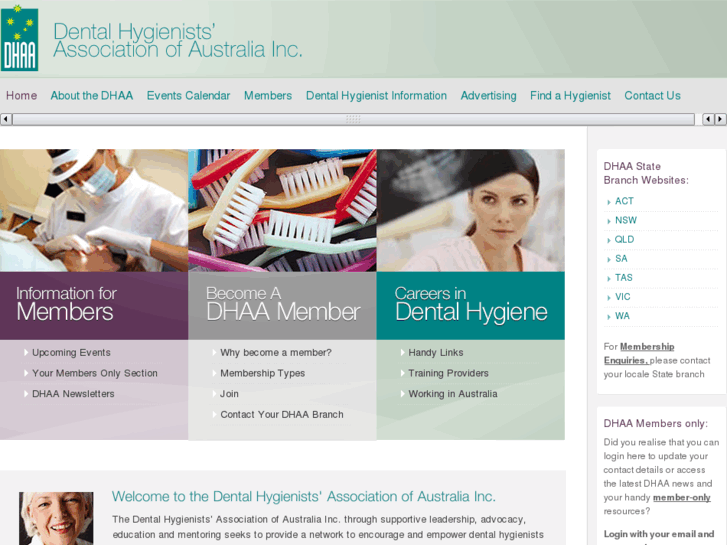View Membership Types

click(x=262, y=373)
